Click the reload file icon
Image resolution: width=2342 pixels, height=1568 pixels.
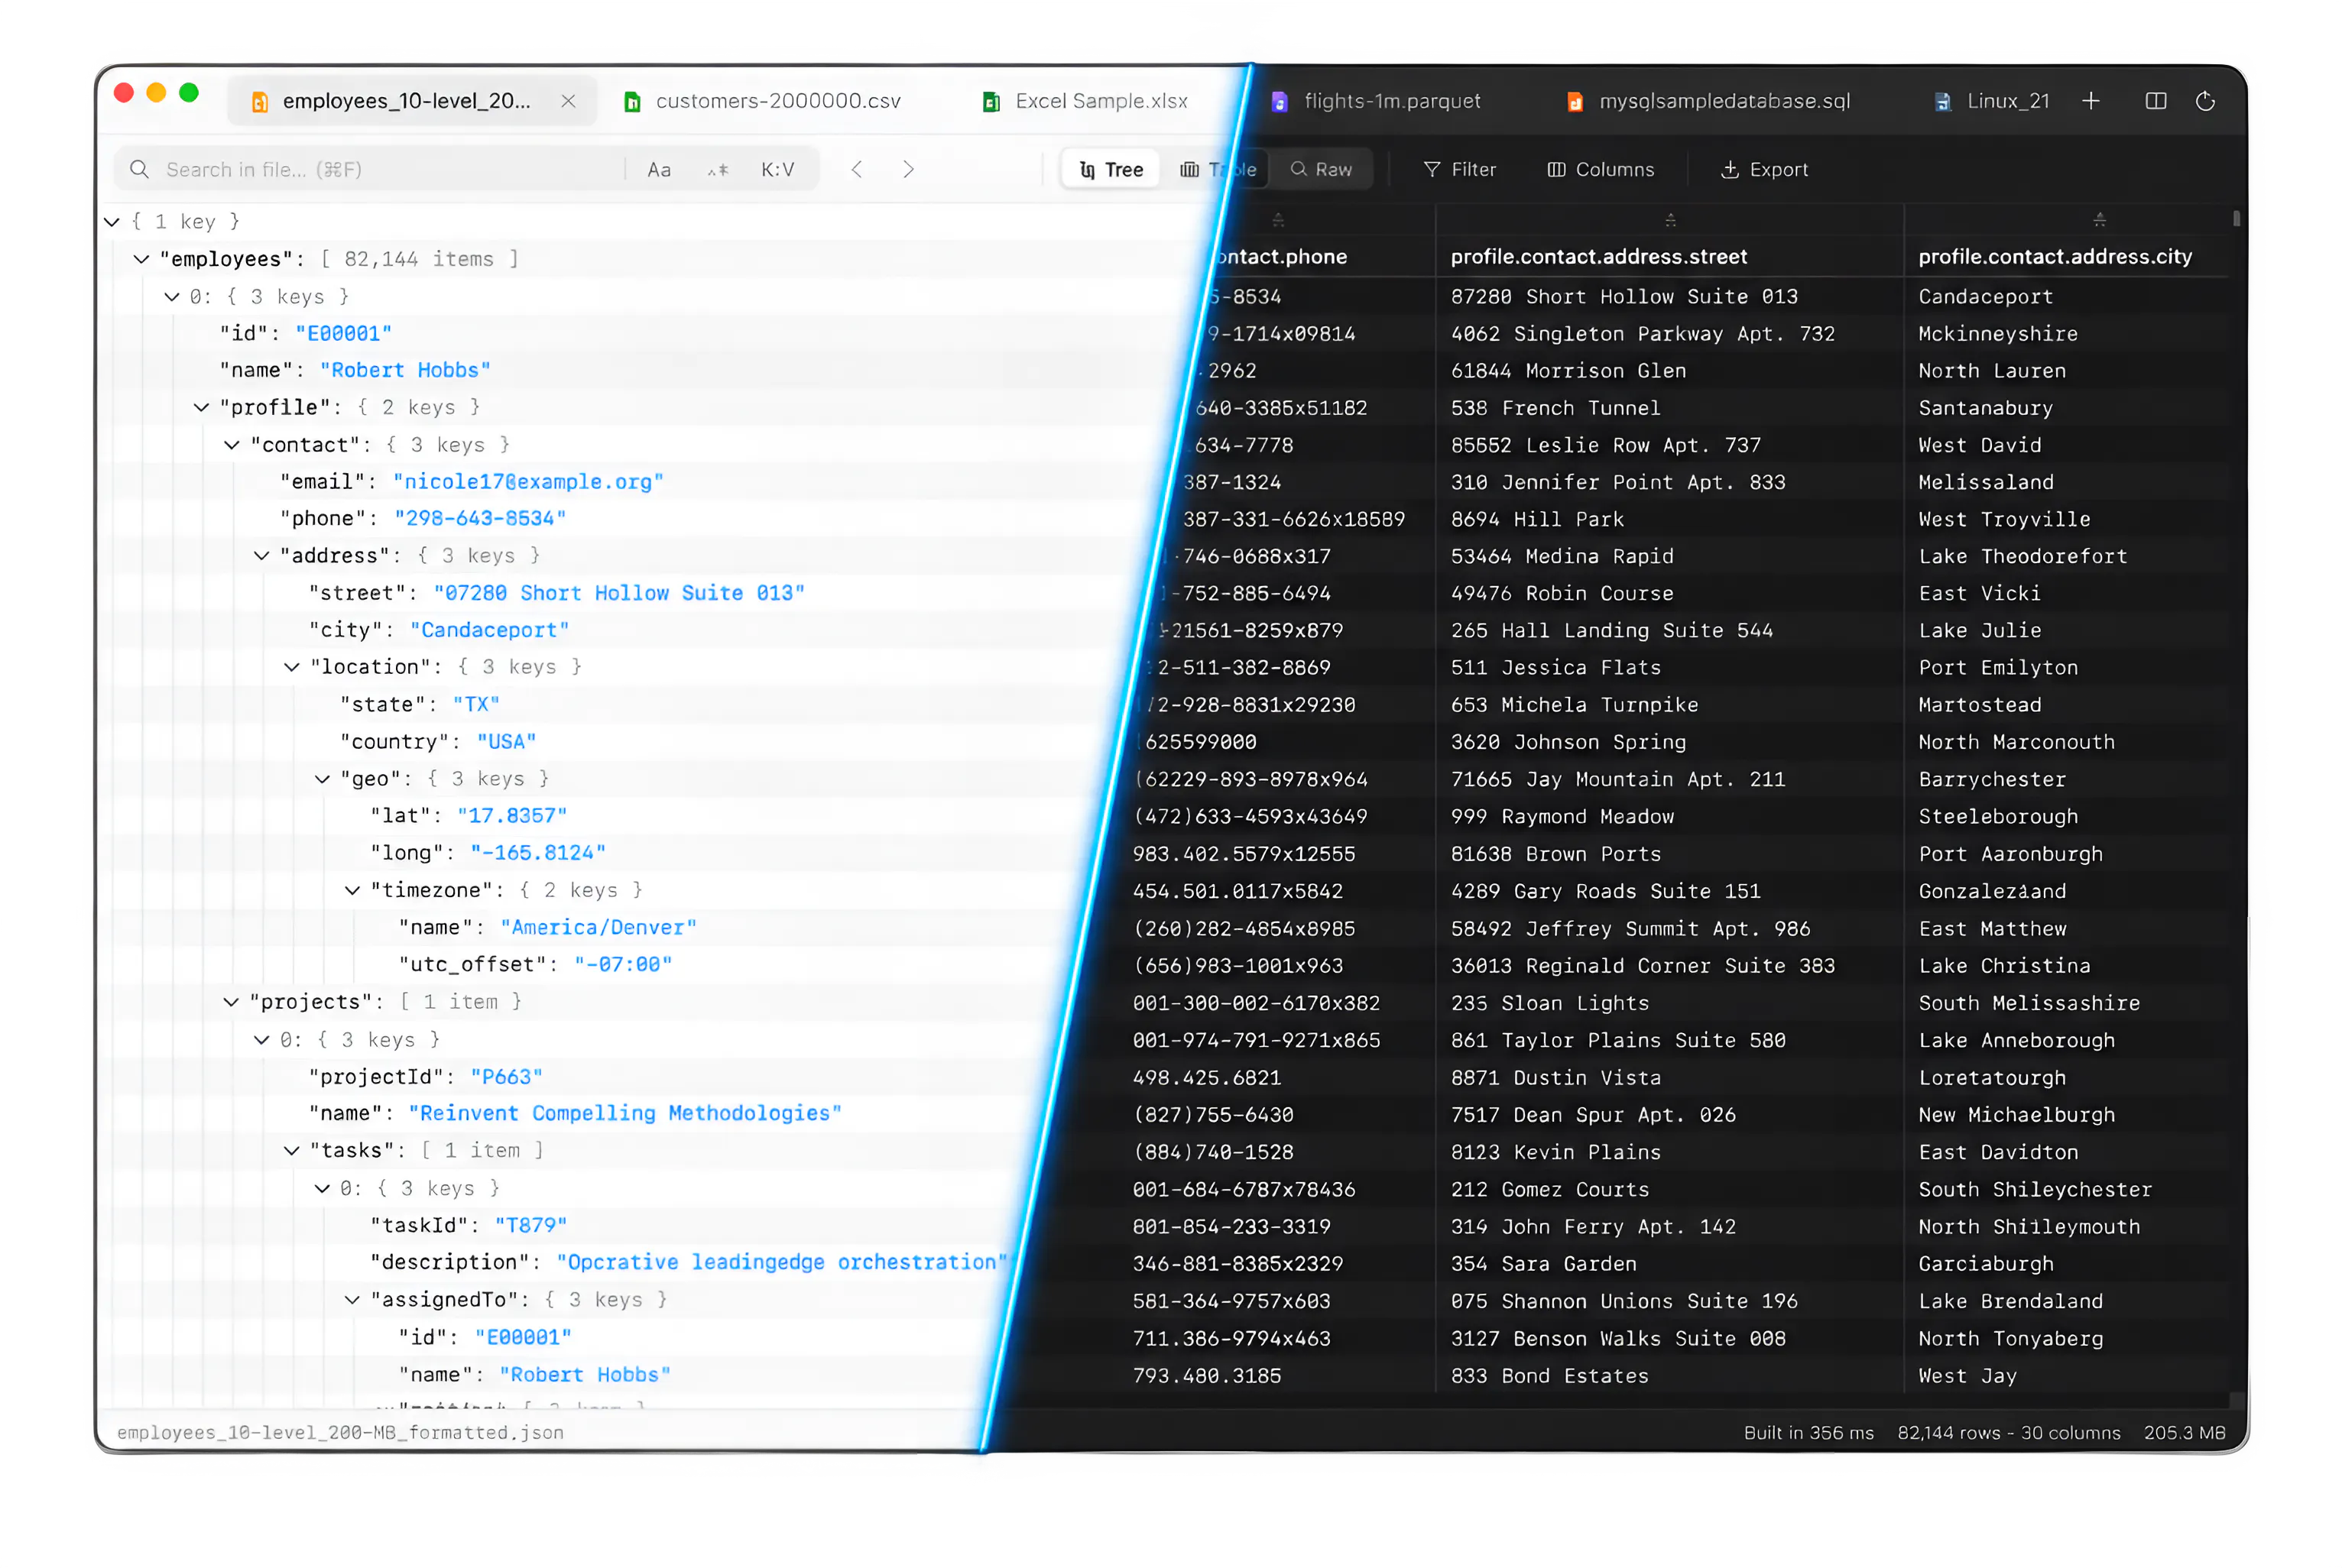(2205, 101)
